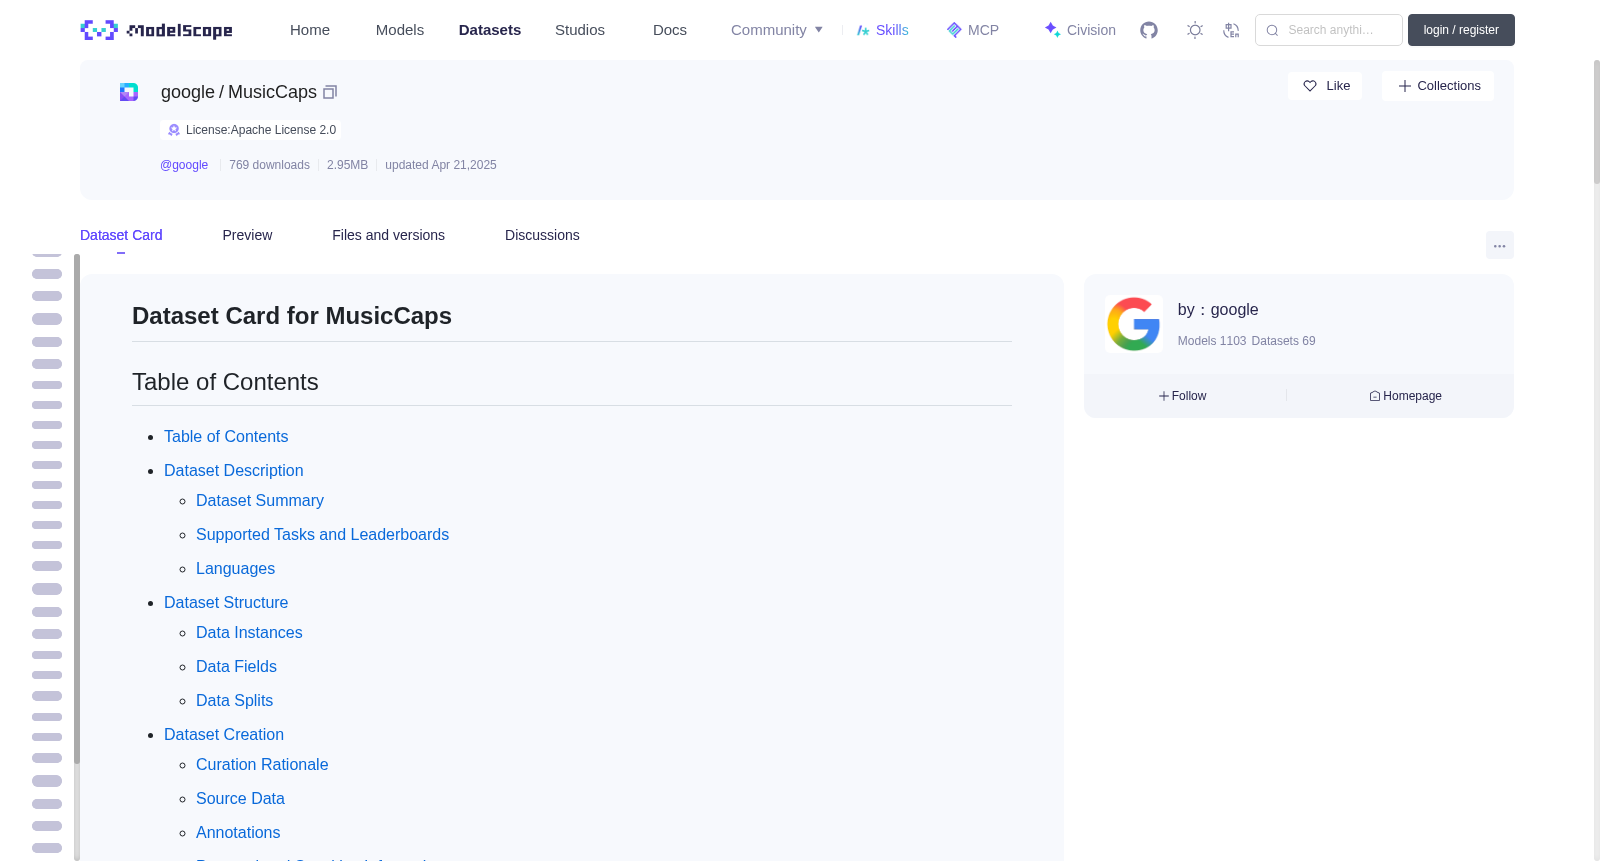Add the dataset to Collections
1600x861 pixels.
1438,86
